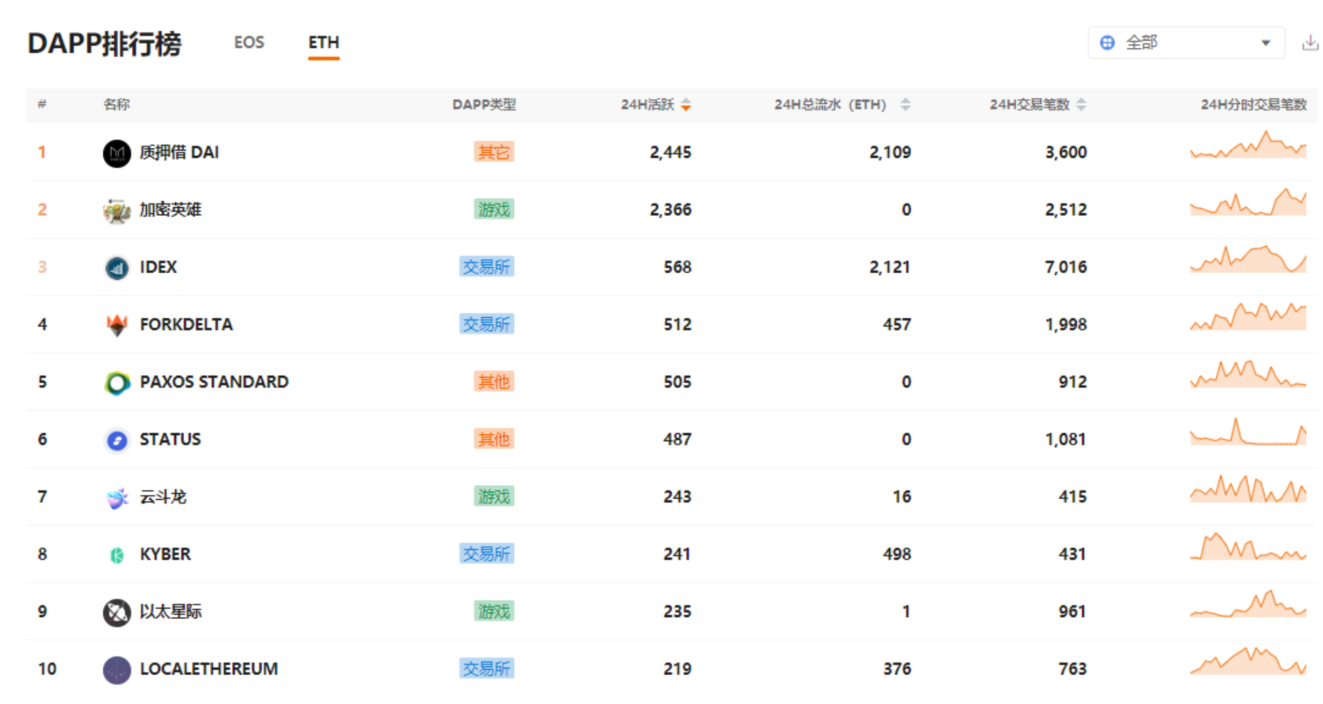Click the DAPP类型 column header
Viewport: 1323px width, 704px height.
point(484,105)
